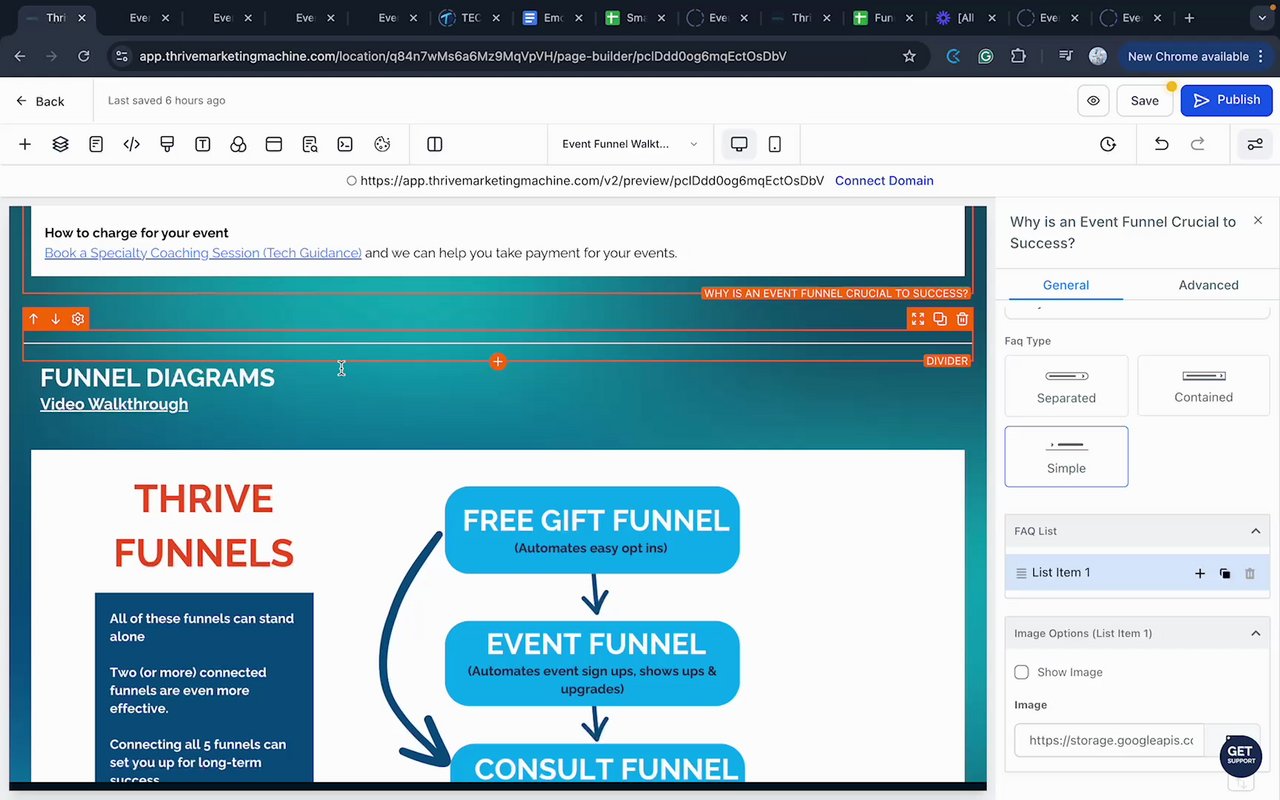Switch to desktop view icon
1280x800 pixels.
pos(739,144)
